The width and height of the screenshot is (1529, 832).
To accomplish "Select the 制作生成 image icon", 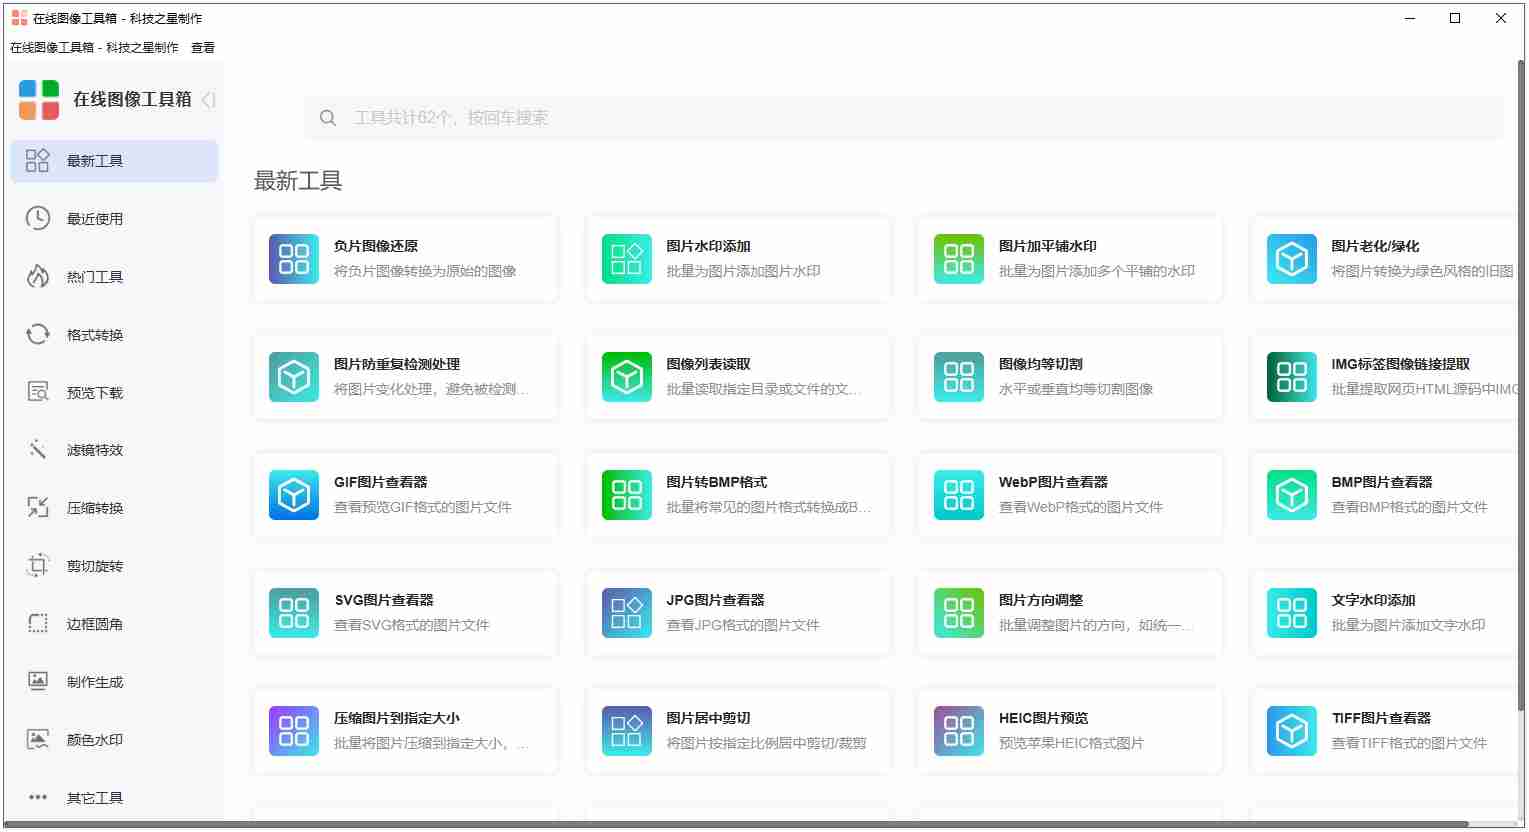I will coord(37,681).
